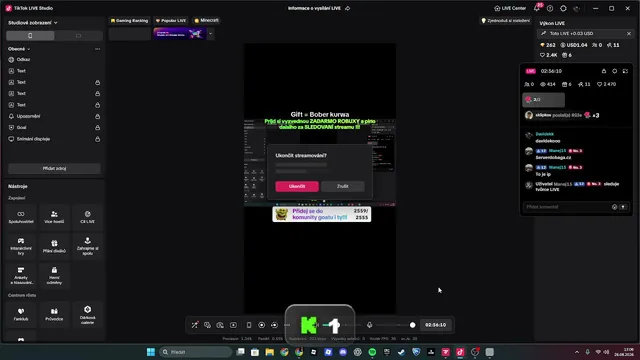The height and width of the screenshot is (360, 640).
Task: Open the Cíl LIVE tool
Action: click(87, 217)
